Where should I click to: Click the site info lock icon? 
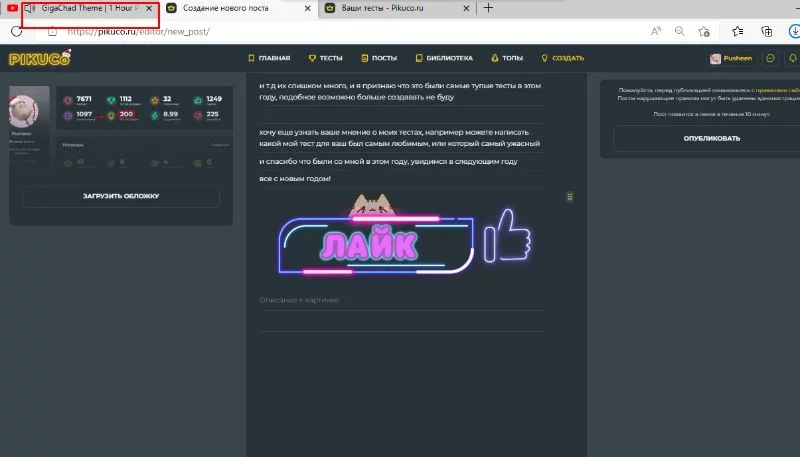tap(52, 31)
